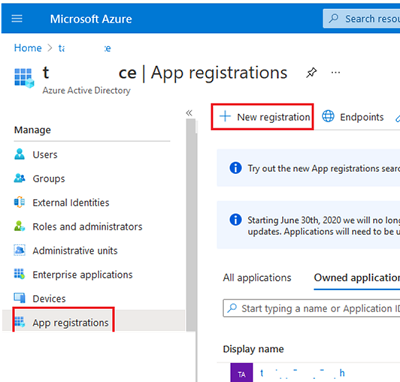This screenshot has height=382, width=400.
Task: Click the Users icon
Action: click(x=20, y=154)
